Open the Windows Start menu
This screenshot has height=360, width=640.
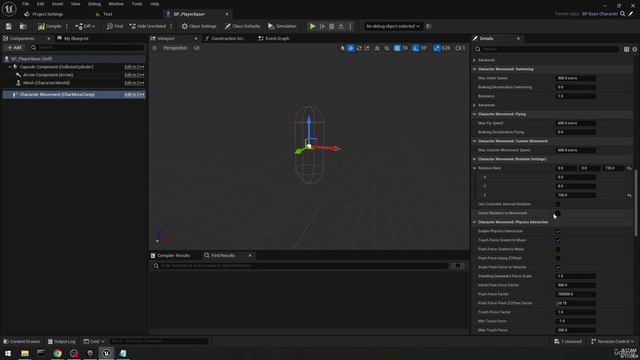8,353
